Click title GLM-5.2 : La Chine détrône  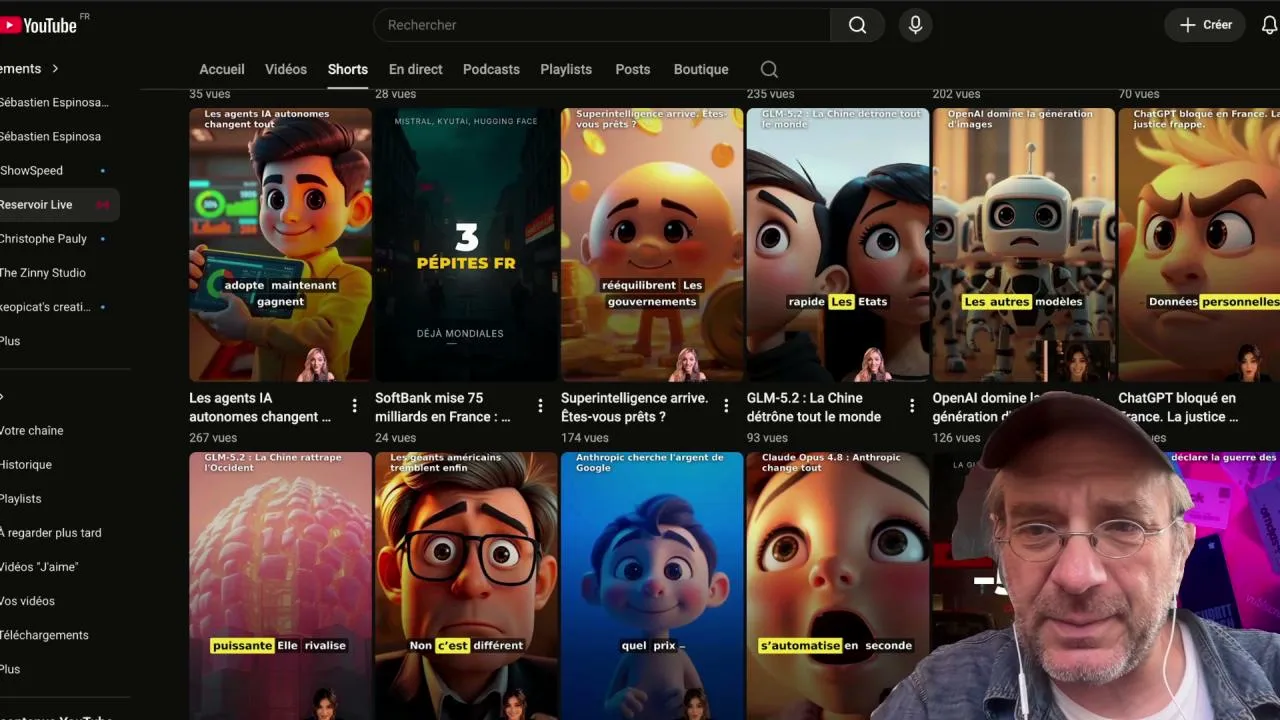click(x=814, y=407)
